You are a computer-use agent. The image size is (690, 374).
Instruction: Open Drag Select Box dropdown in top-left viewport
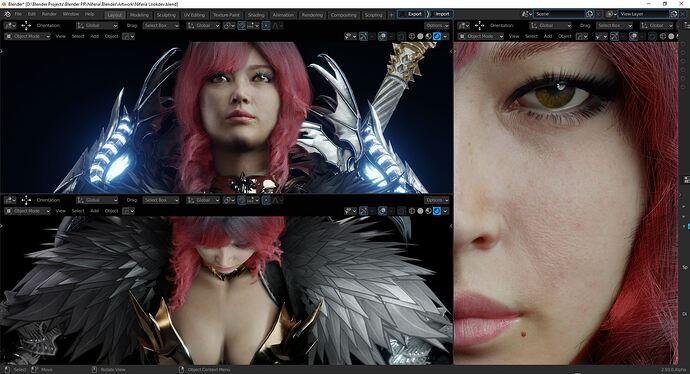click(161, 26)
